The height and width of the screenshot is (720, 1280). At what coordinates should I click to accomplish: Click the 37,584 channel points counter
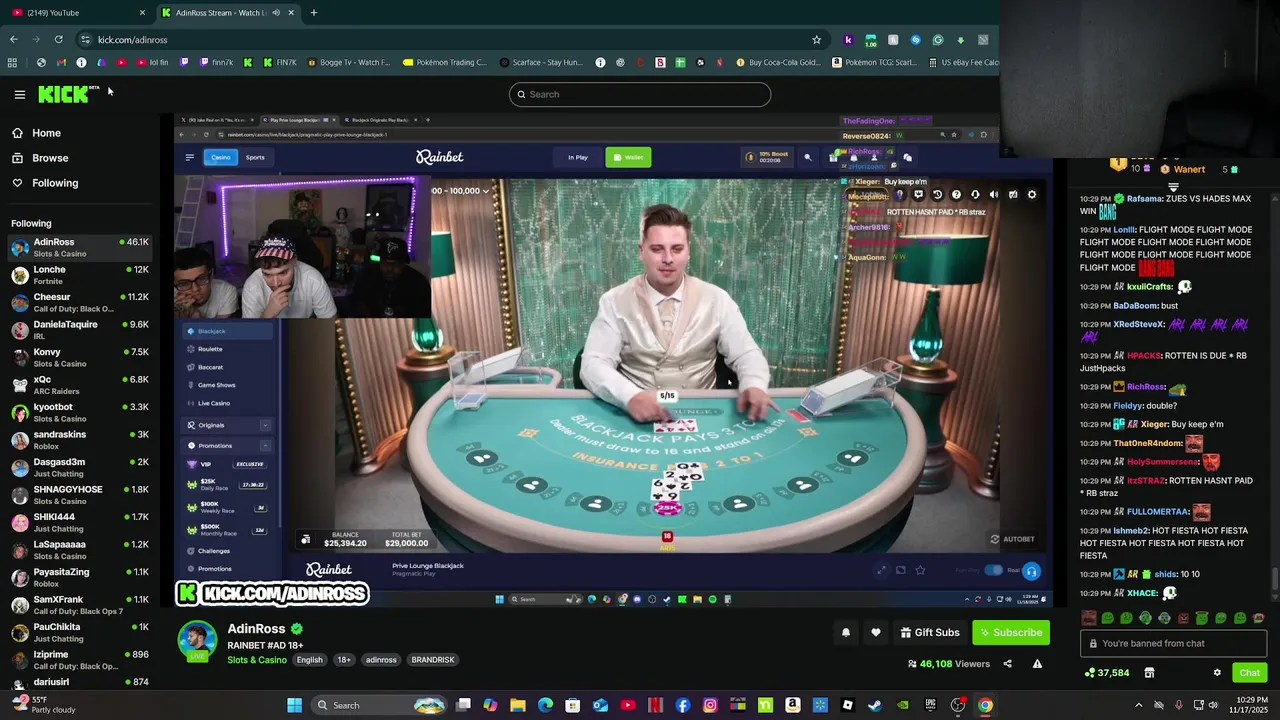click(1107, 673)
